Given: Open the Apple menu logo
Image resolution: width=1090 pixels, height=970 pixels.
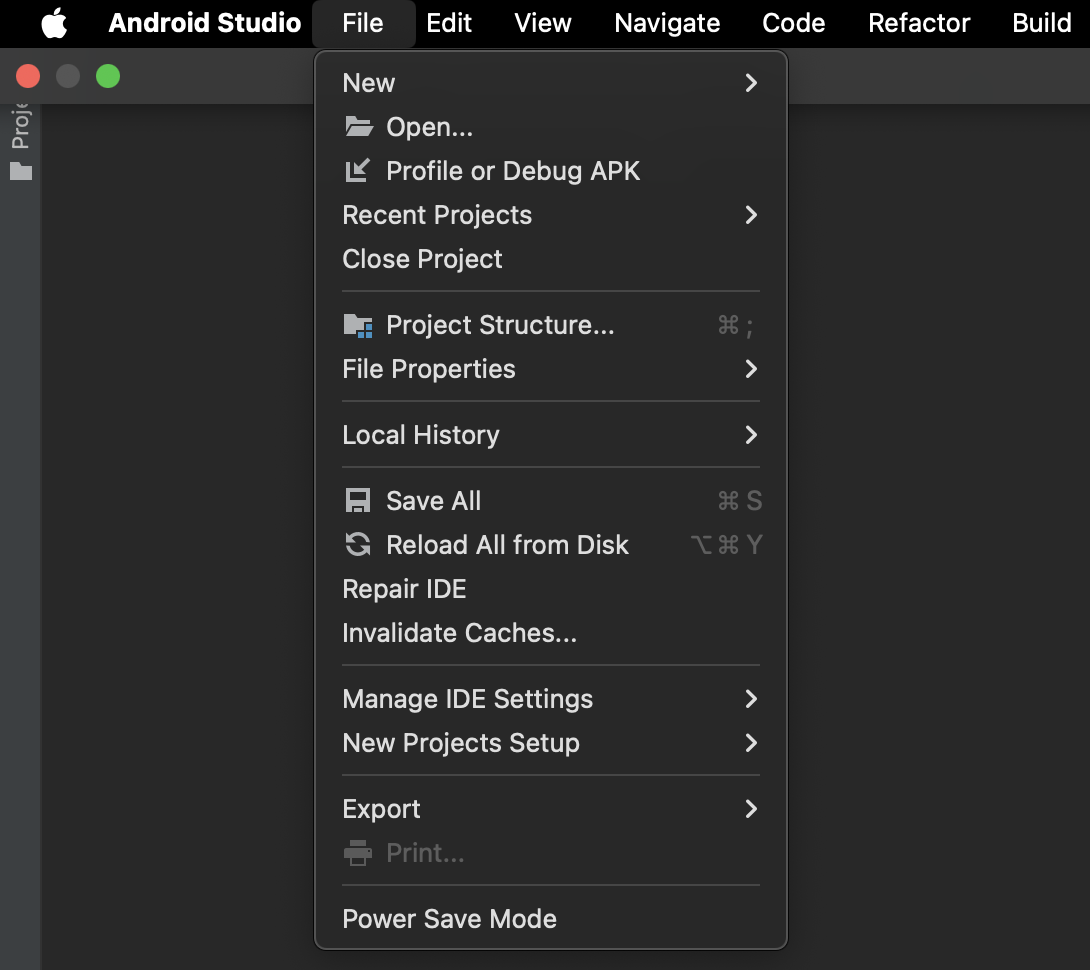Looking at the screenshot, I should click(54, 22).
